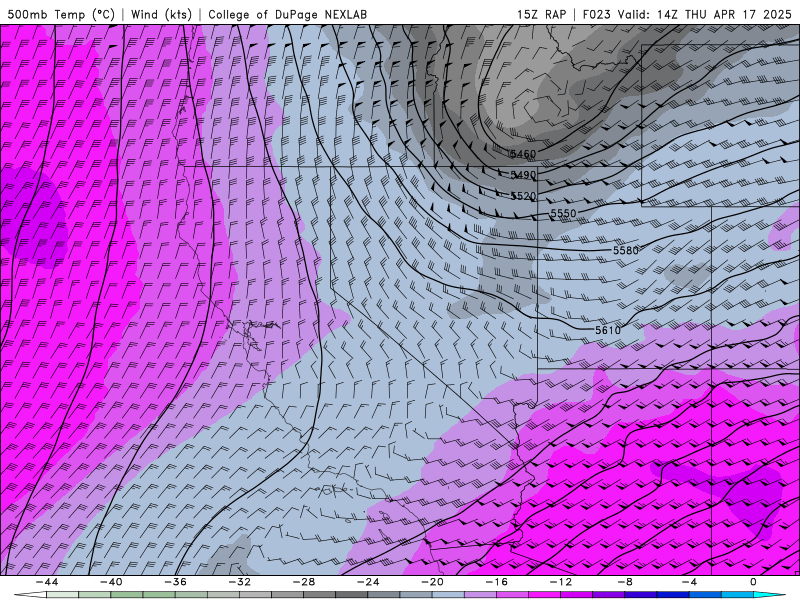Click the -16 color scale label
The image size is (800, 600).
[496, 582]
